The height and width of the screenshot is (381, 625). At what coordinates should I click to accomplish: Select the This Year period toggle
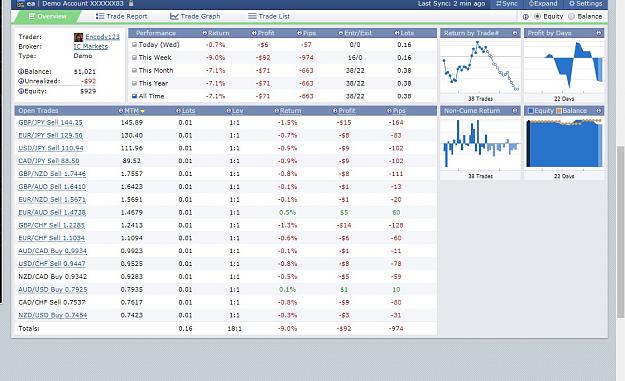(x=134, y=83)
